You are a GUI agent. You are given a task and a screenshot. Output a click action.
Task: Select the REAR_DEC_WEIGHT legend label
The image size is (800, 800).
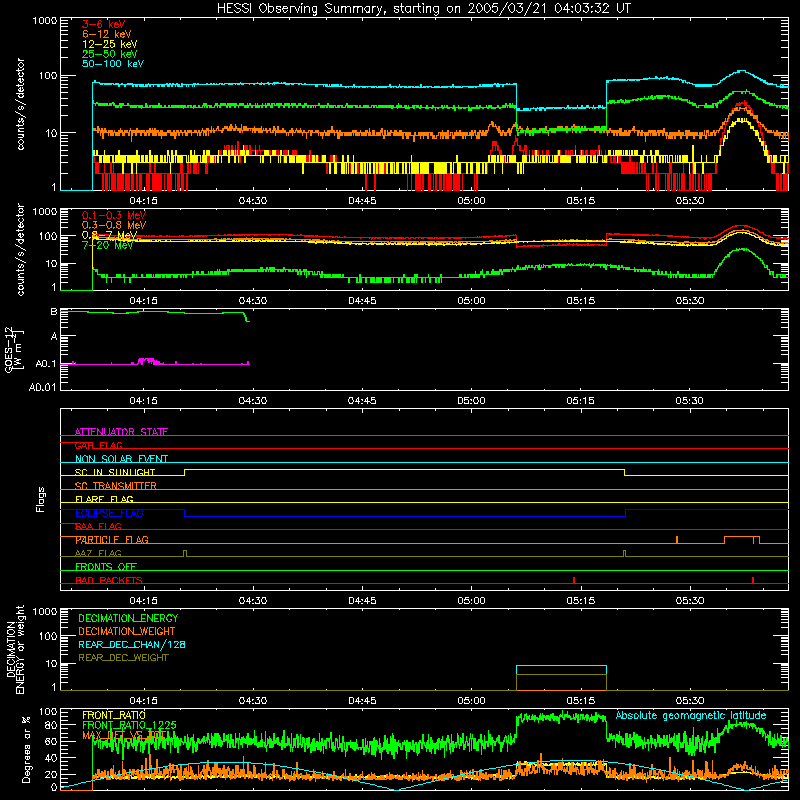(123, 658)
